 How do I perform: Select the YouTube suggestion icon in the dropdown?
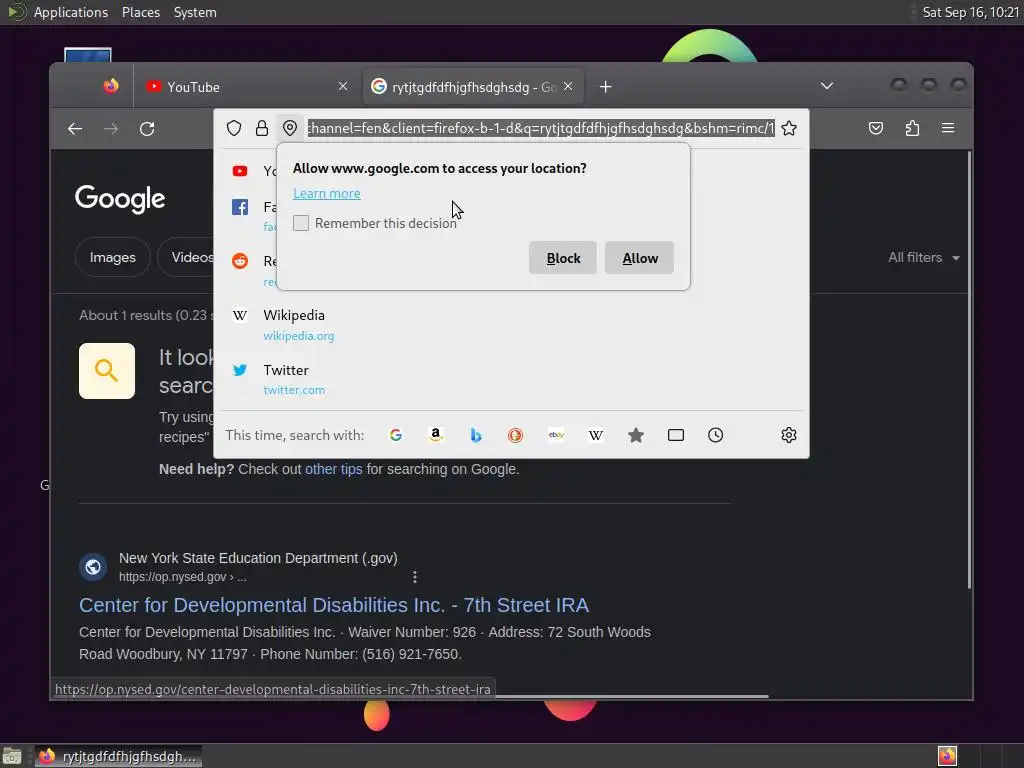(x=240, y=171)
